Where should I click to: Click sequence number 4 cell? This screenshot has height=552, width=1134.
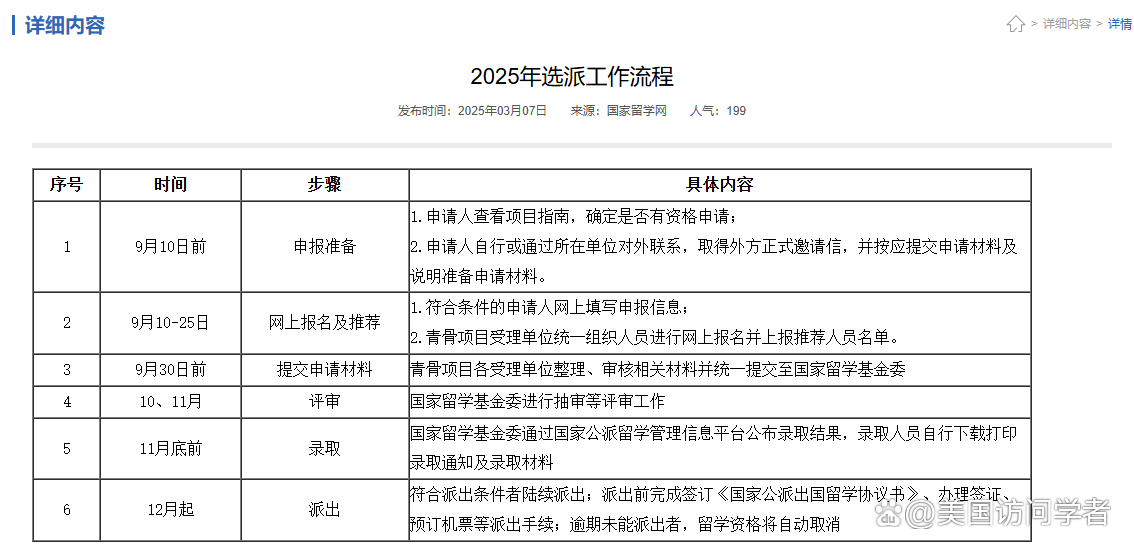click(x=67, y=402)
